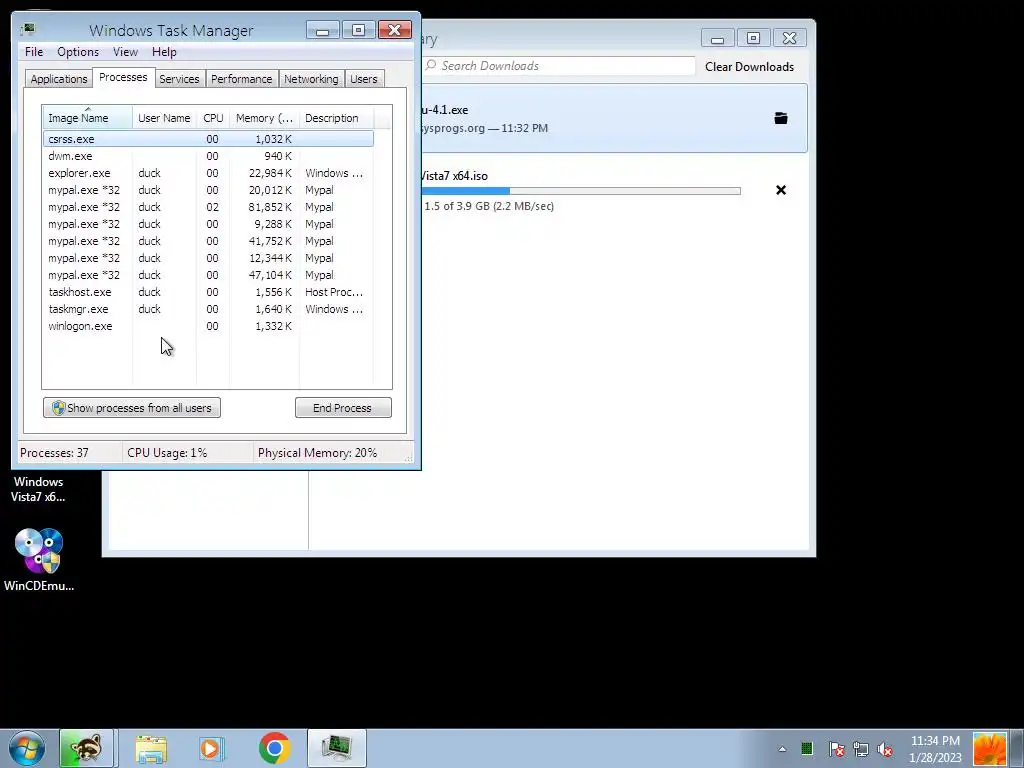Select the mypal.exe row using 47,104 K
The image size is (1024, 768).
pos(208,275)
